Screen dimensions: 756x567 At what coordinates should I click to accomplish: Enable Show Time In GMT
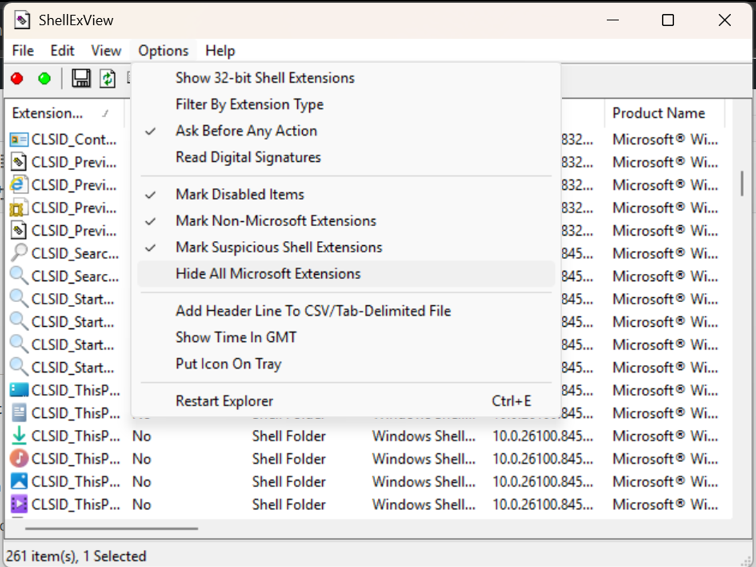point(346,337)
